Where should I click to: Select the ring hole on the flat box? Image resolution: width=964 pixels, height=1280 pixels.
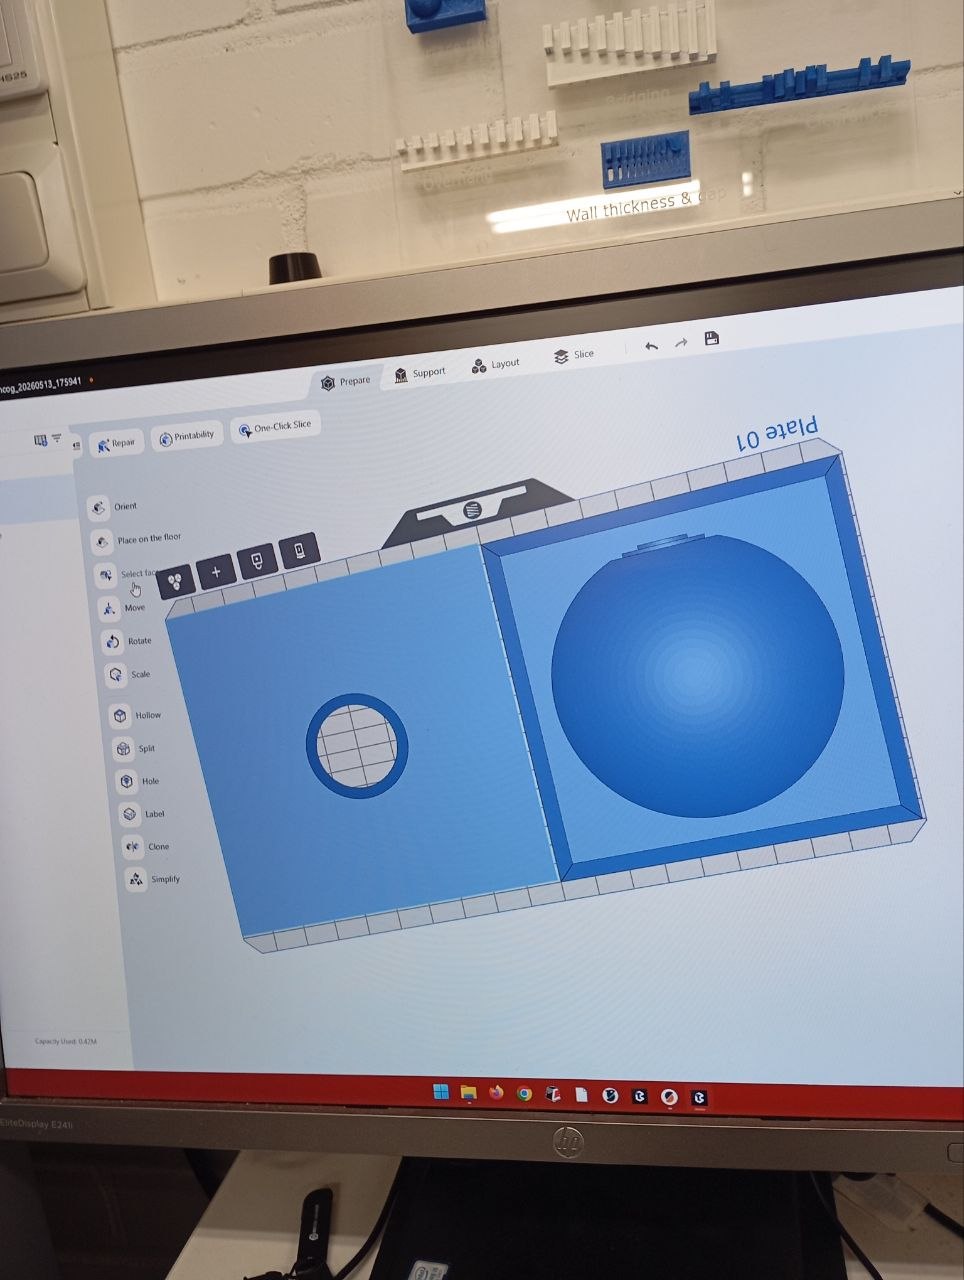(357, 745)
